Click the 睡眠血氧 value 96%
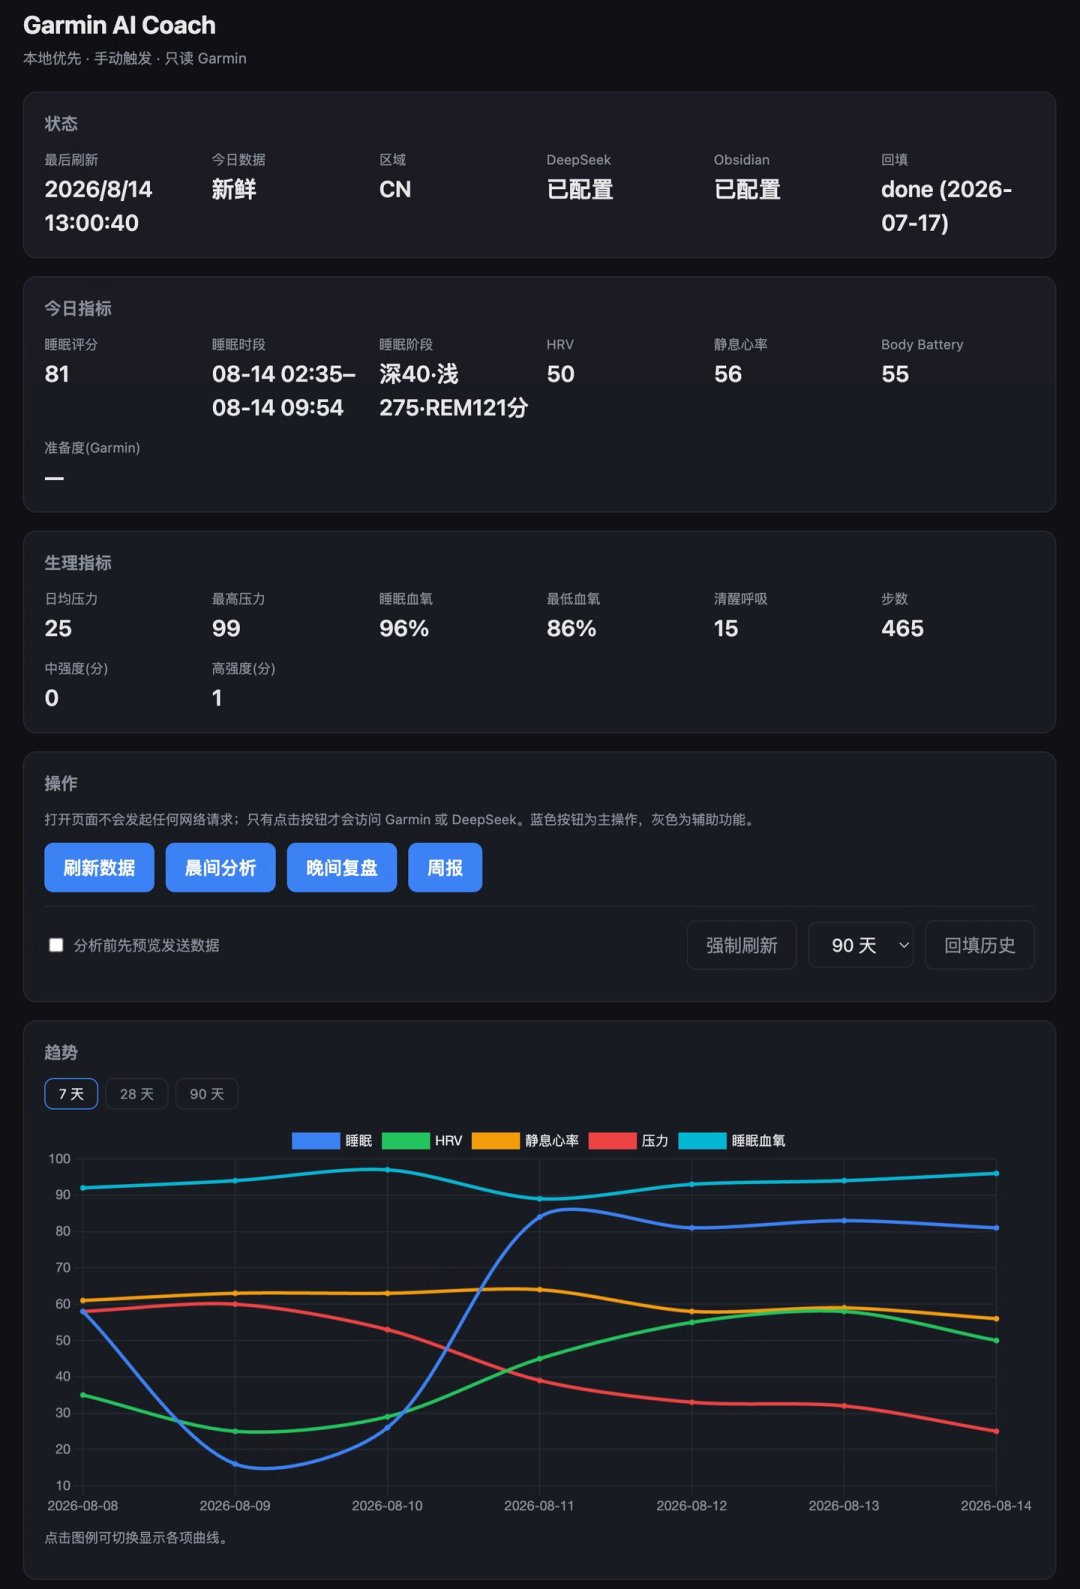1080x1589 pixels. [404, 628]
